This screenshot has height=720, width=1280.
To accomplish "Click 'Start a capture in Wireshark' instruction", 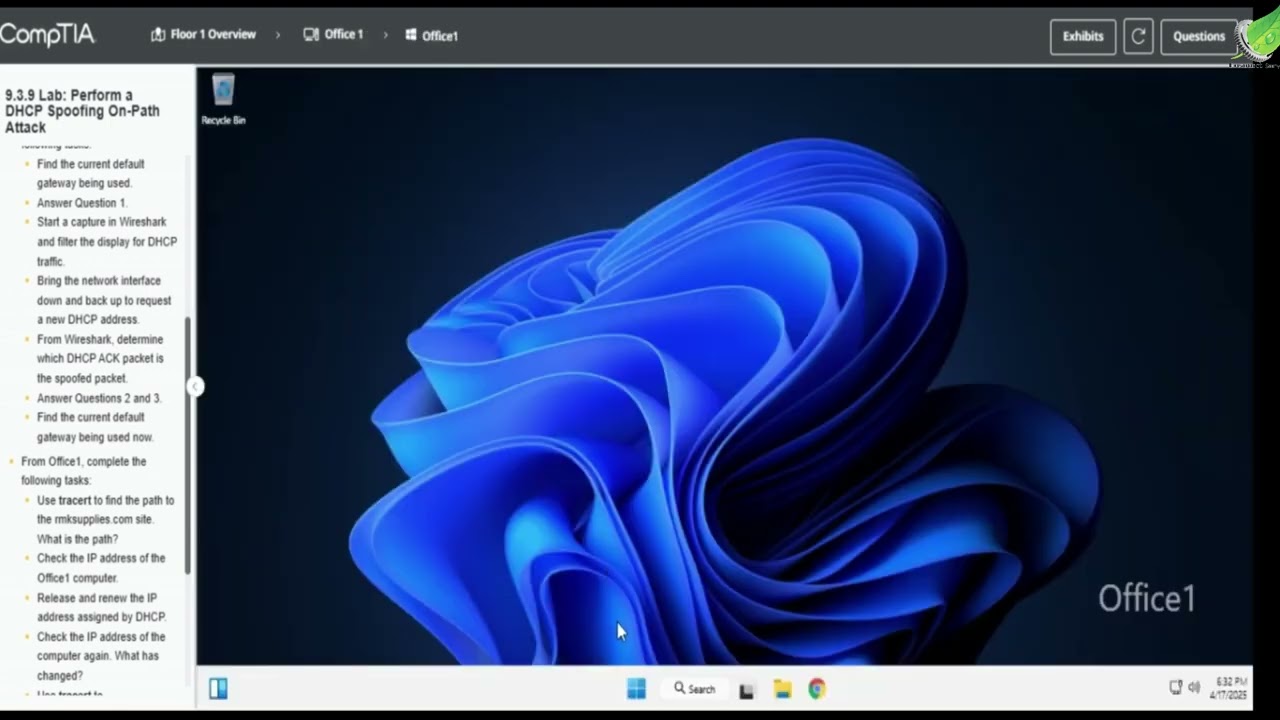I will tap(107, 242).
